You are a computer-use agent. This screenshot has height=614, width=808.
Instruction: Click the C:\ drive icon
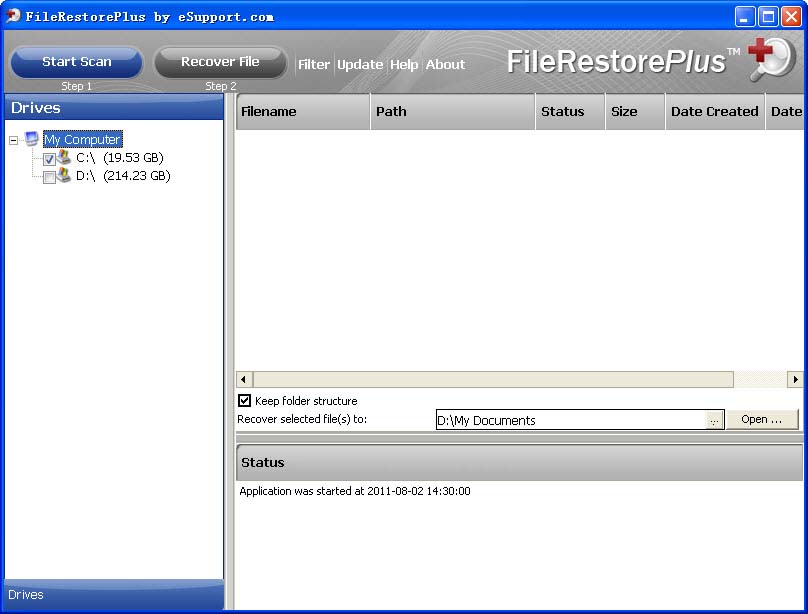pos(64,157)
